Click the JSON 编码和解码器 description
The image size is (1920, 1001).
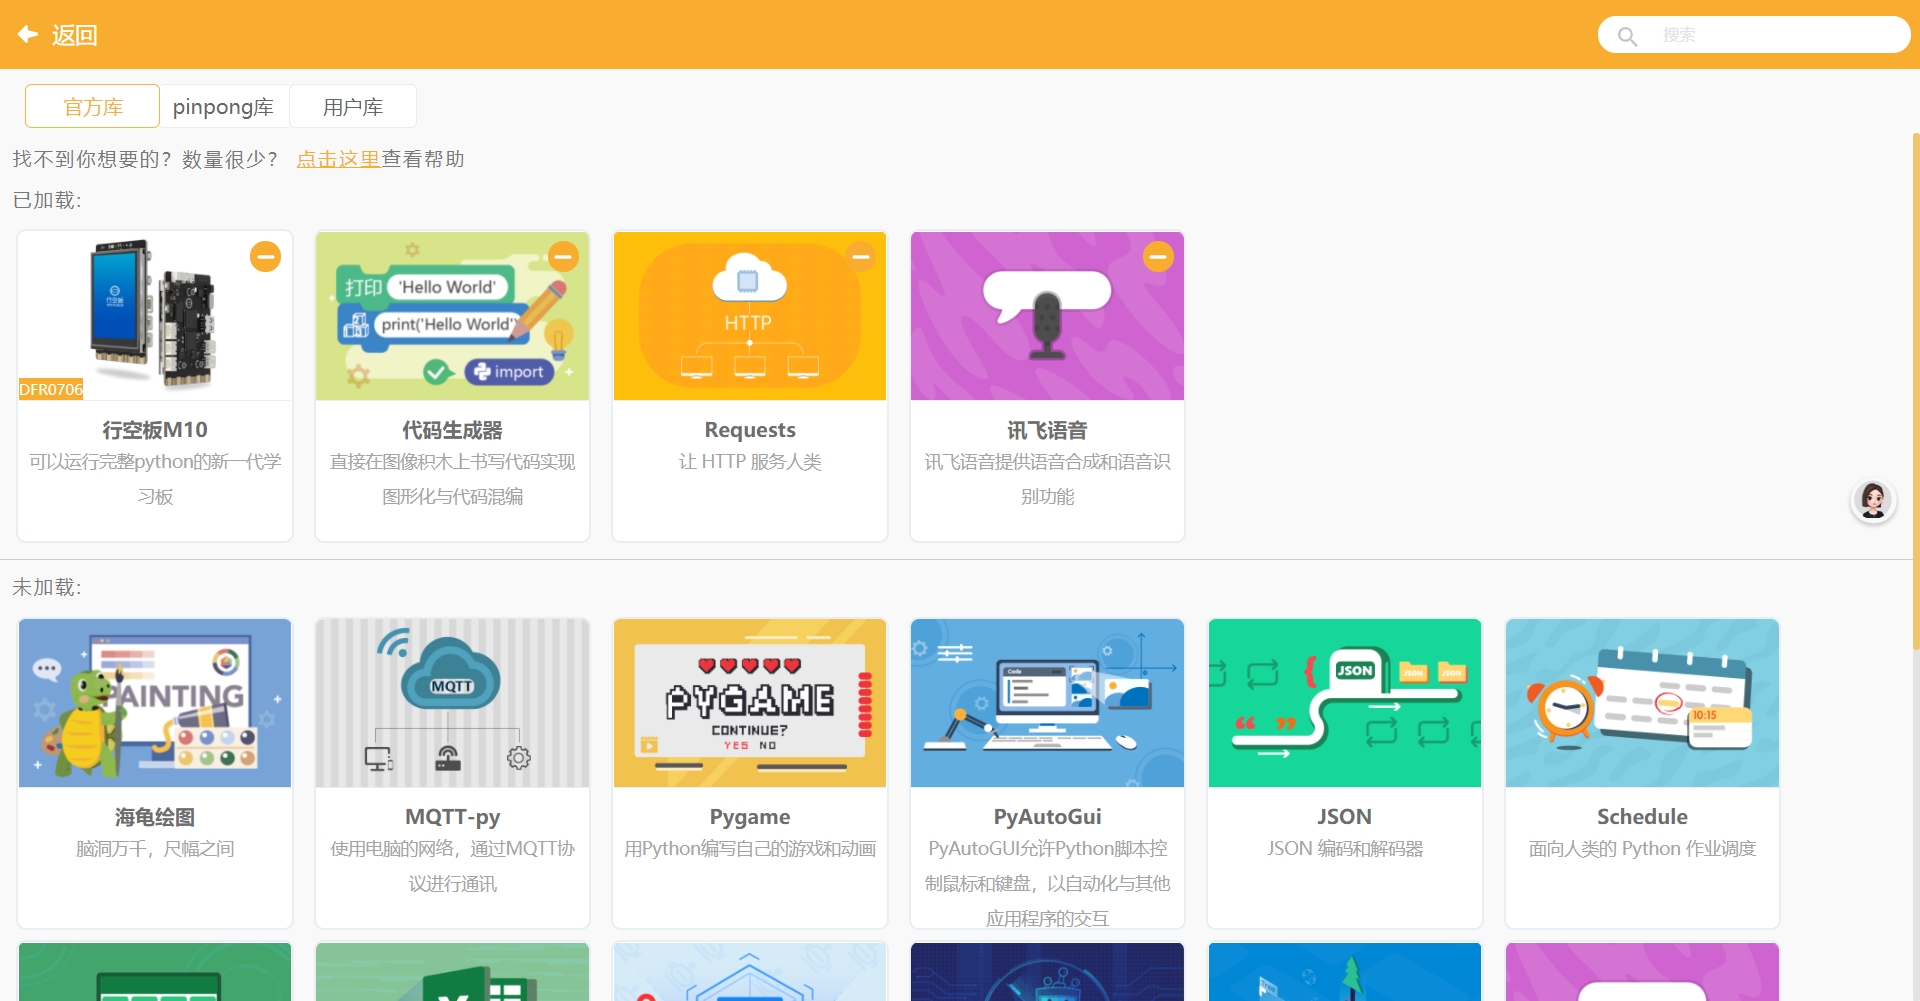click(x=1345, y=849)
